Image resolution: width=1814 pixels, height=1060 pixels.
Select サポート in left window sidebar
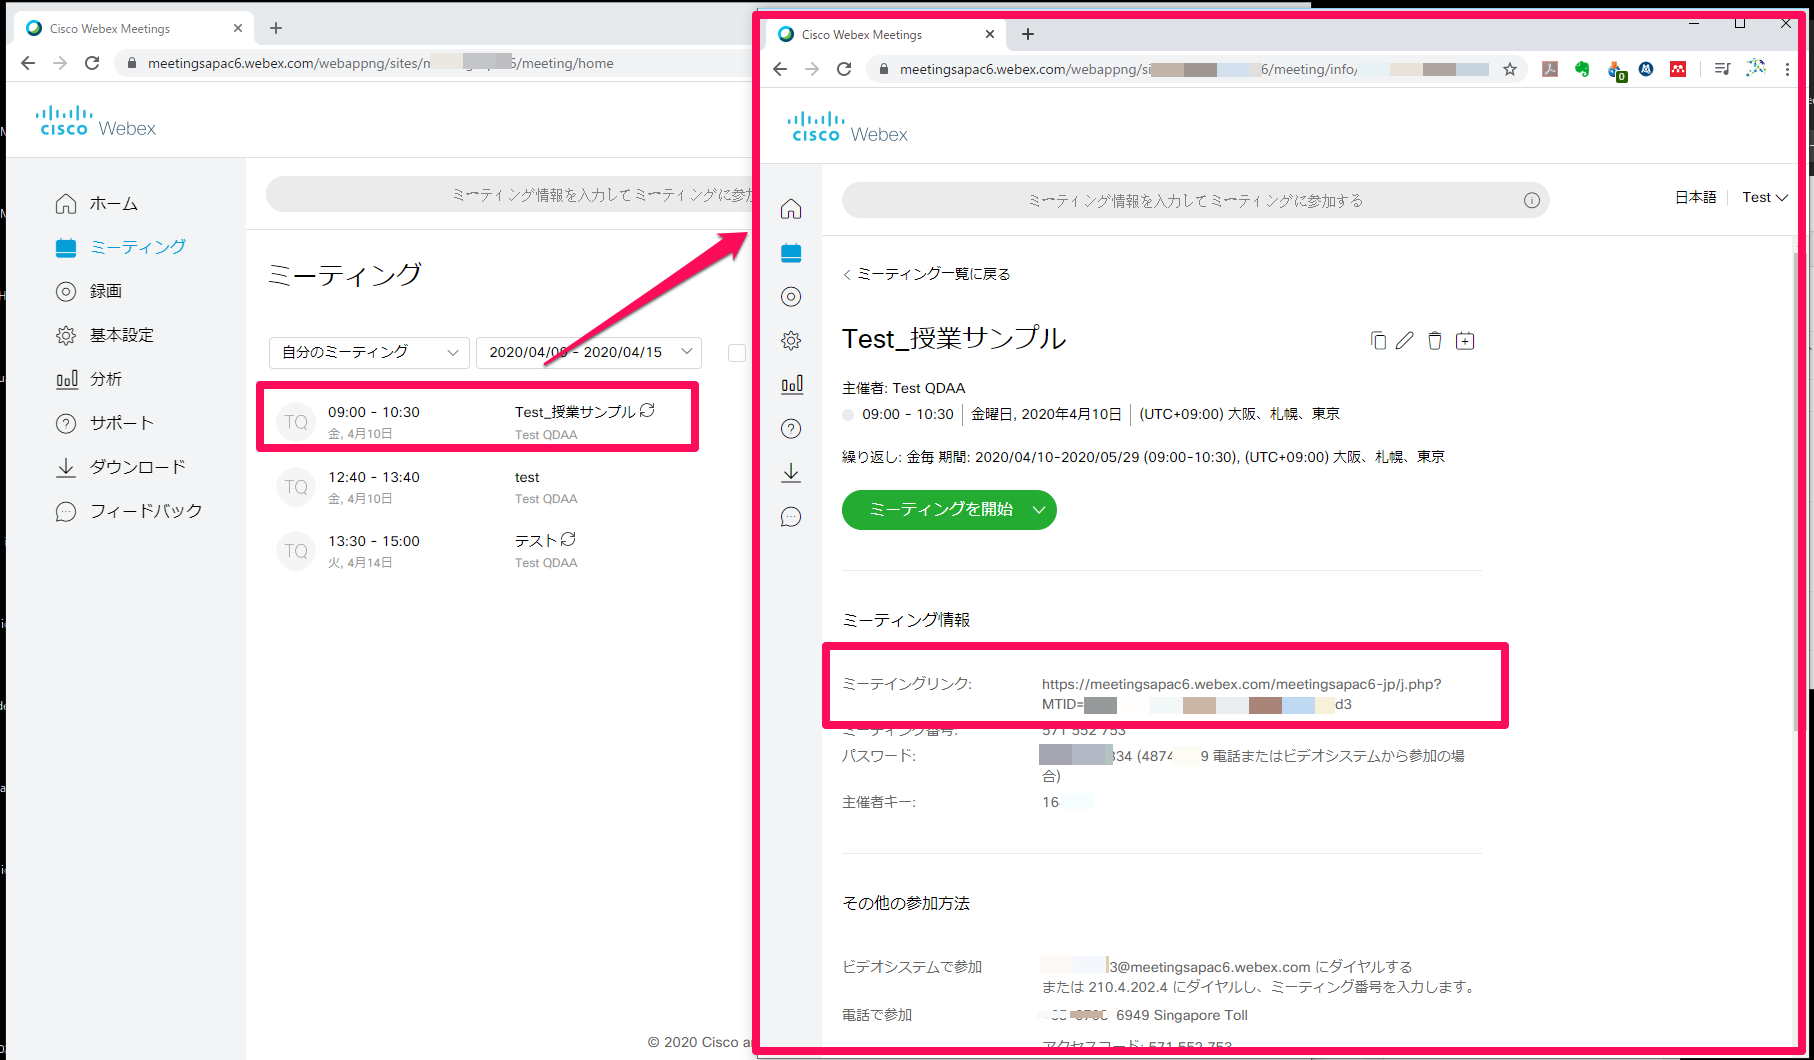[x=105, y=423]
